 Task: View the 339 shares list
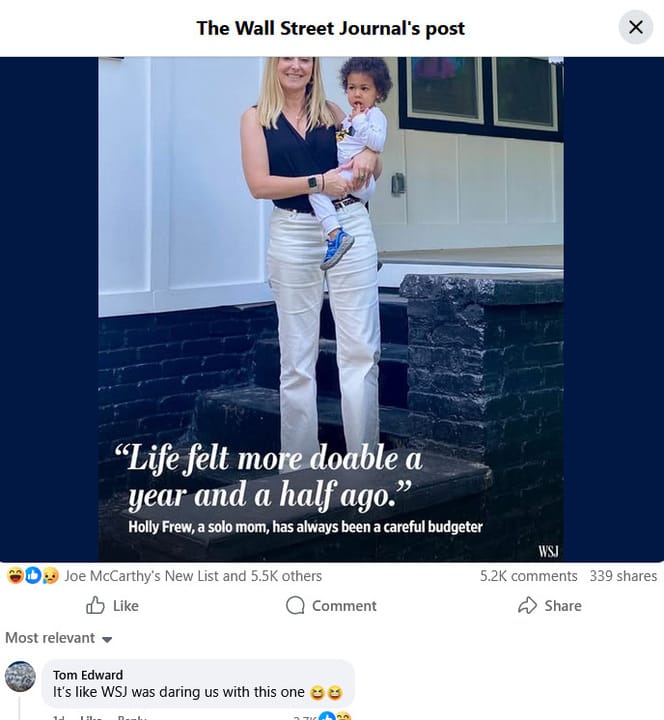tap(623, 576)
